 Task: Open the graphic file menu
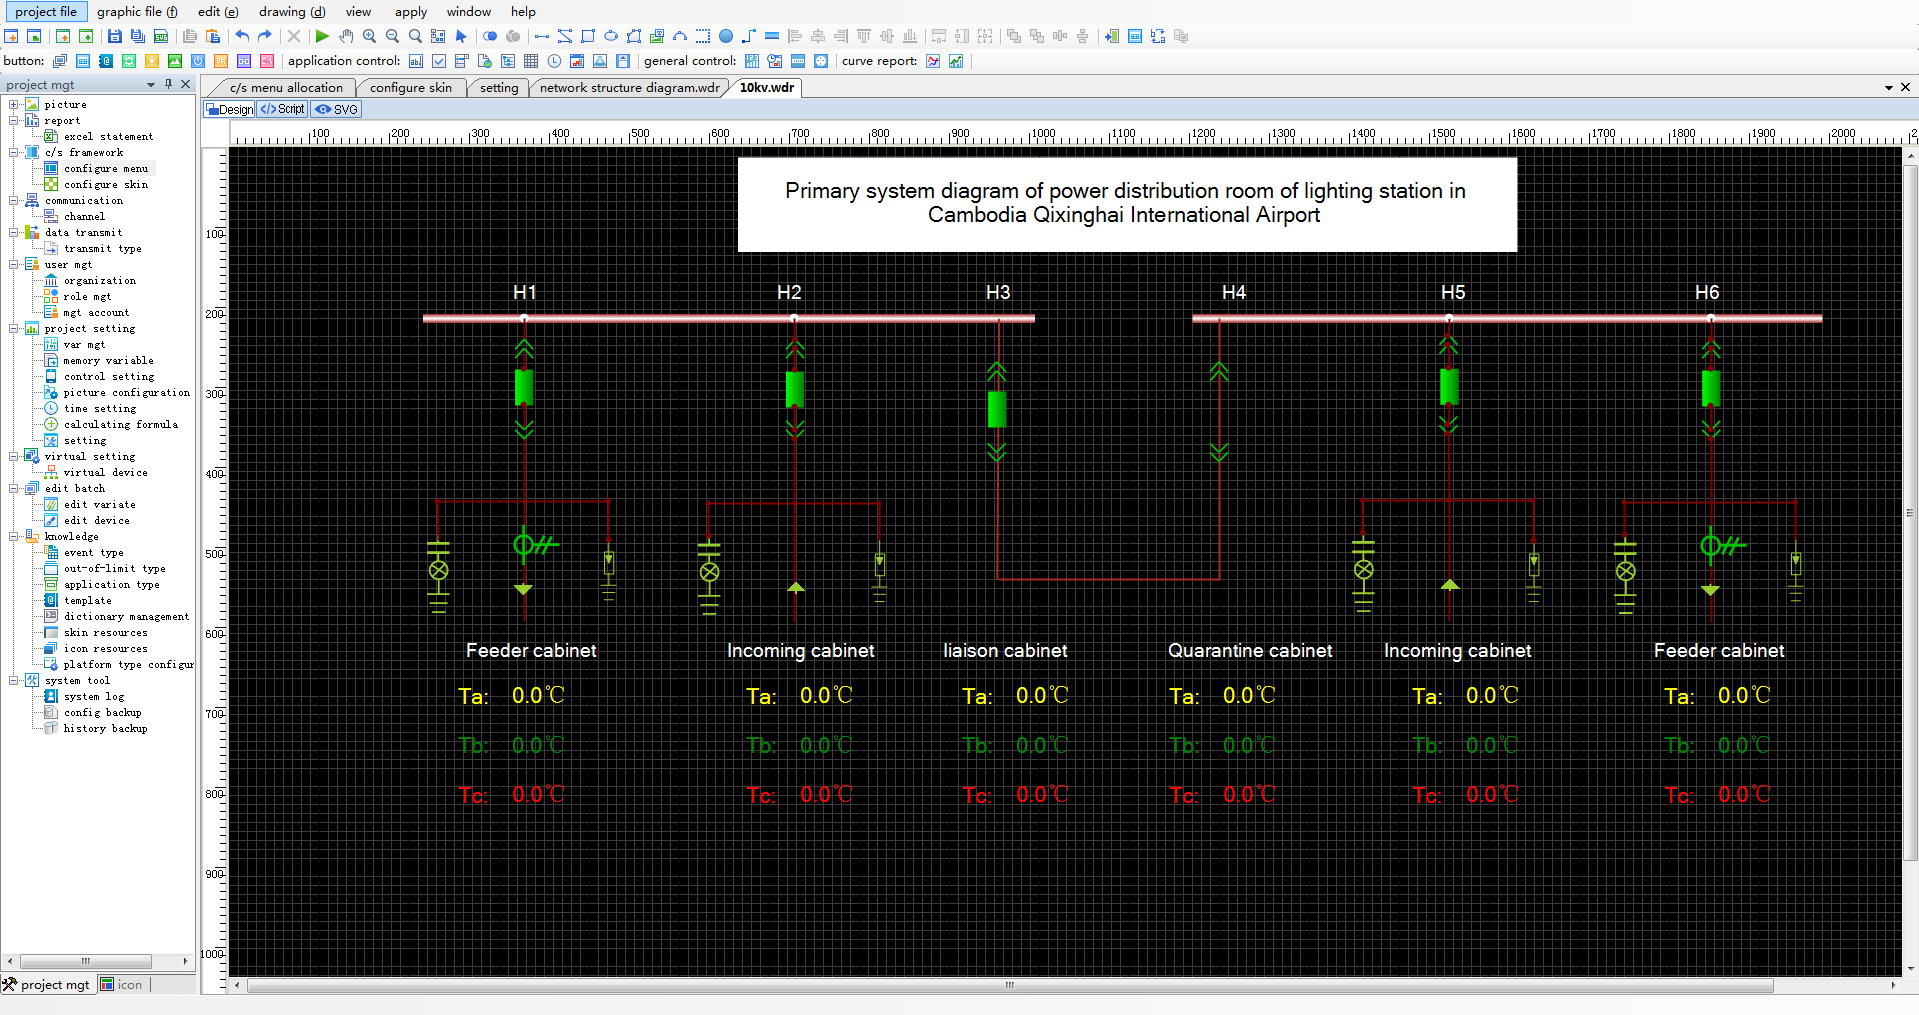pos(137,11)
